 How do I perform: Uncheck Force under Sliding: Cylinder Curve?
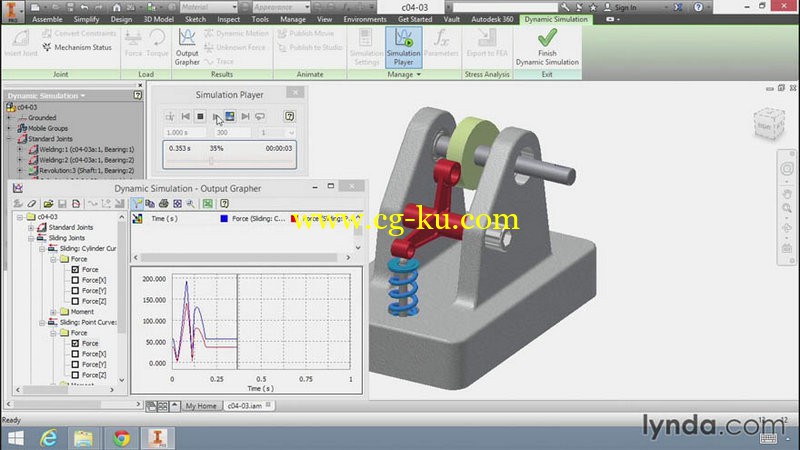[x=75, y=269]
